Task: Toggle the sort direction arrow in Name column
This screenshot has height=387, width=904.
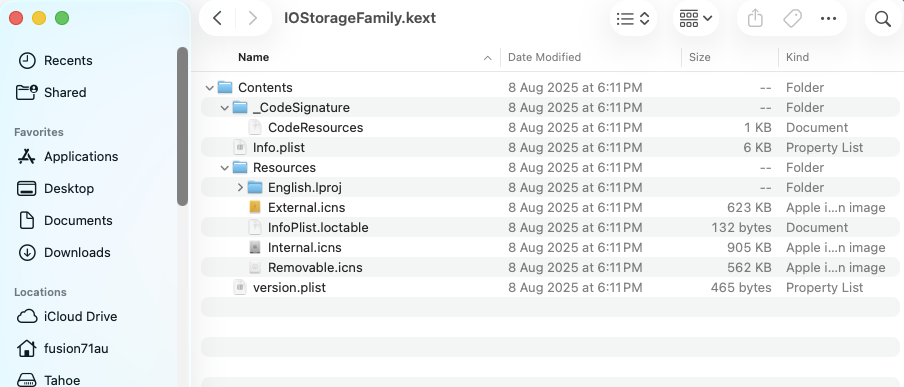Action: point(487,58)
